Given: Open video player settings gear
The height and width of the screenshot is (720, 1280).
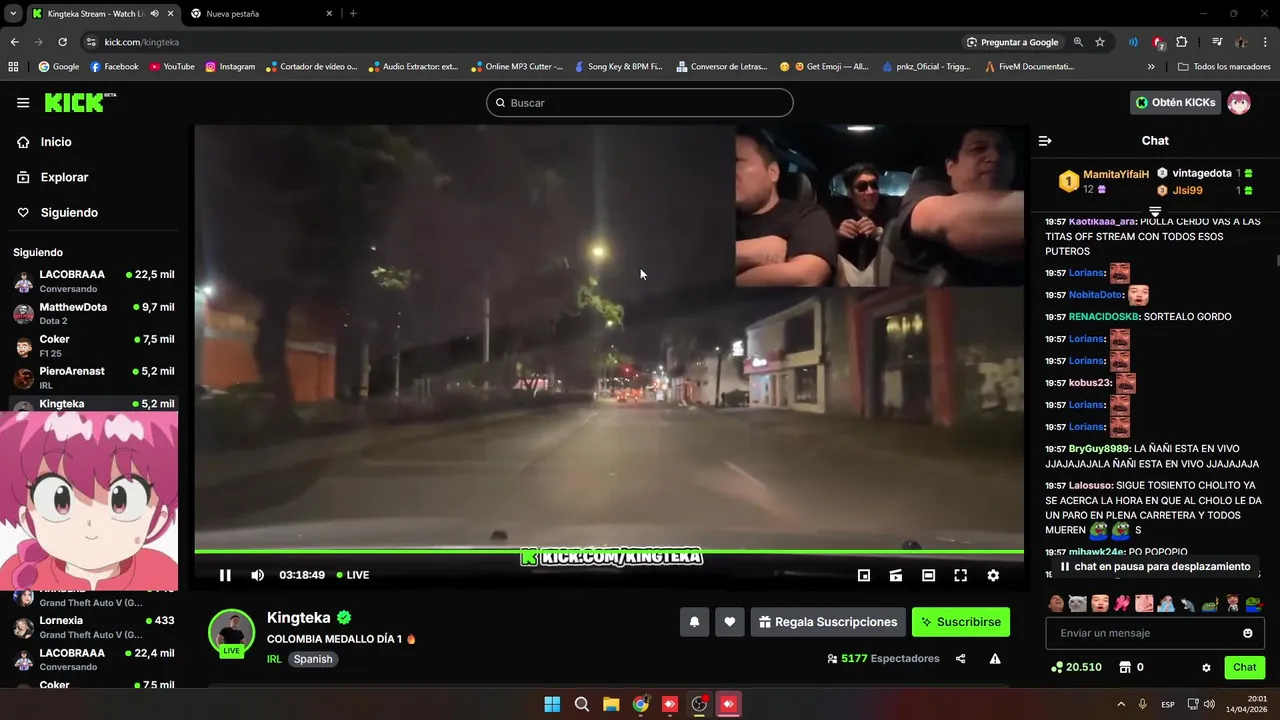Looking at the screenshot, I should click(993, 575).
